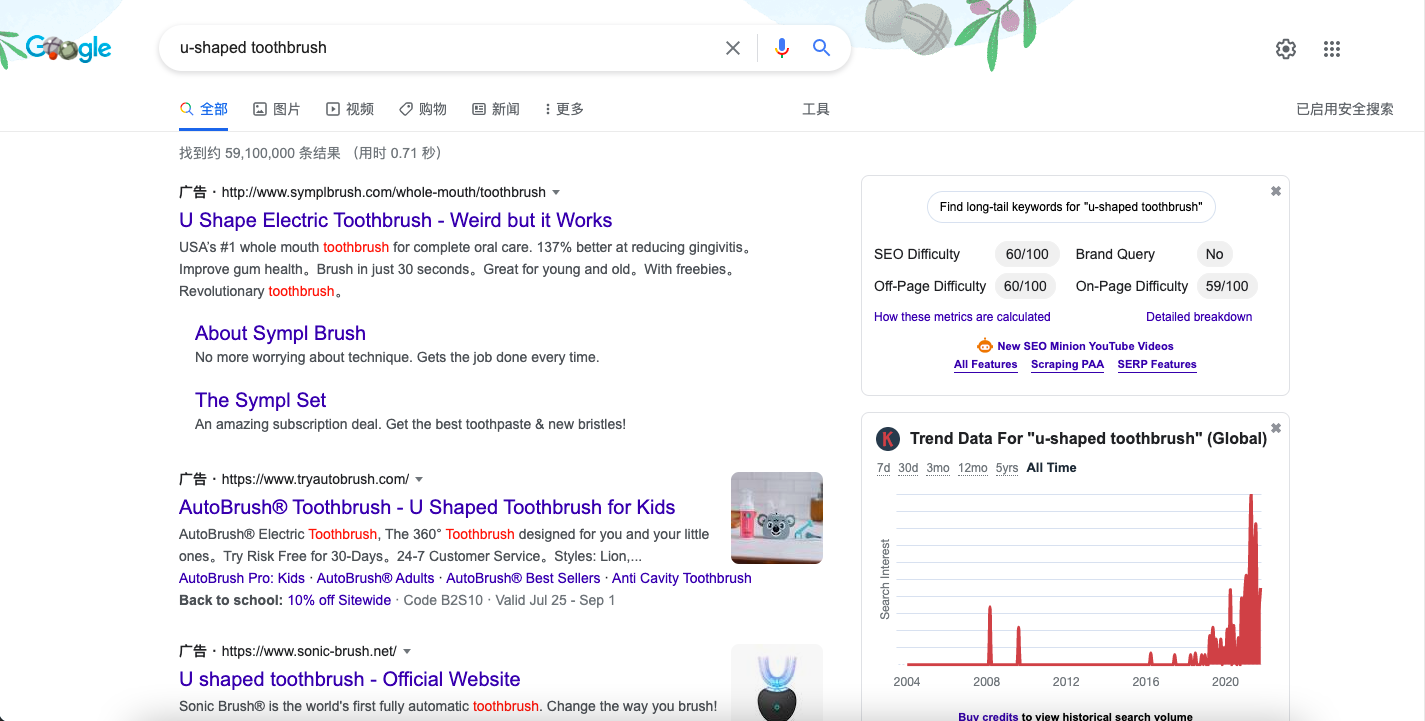Open the 购物 (Shopping) tab

tap(423, 109)
